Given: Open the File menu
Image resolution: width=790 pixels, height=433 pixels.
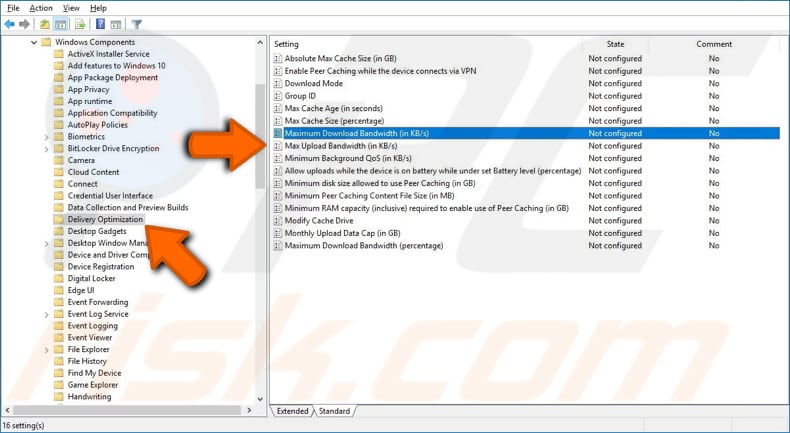Looking at the screenshot, I should point(13,8).
